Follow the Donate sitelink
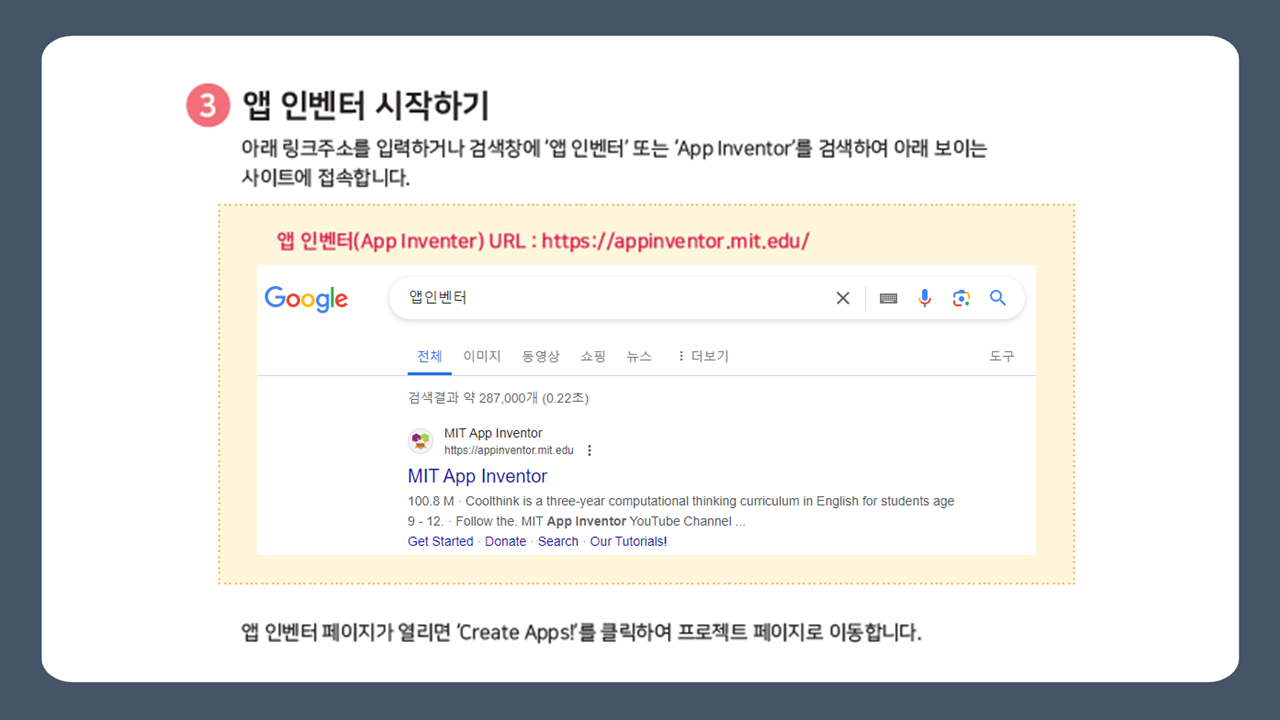 [505, 541]
